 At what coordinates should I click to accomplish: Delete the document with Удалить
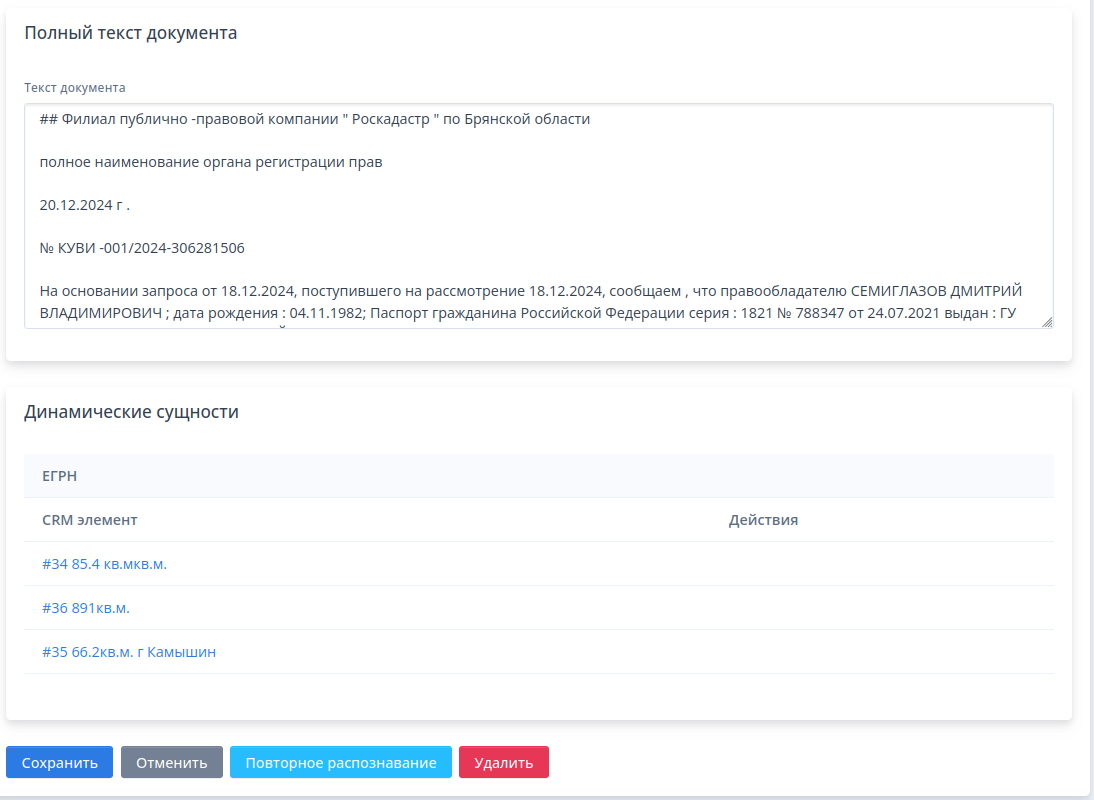tap(503, 762)
